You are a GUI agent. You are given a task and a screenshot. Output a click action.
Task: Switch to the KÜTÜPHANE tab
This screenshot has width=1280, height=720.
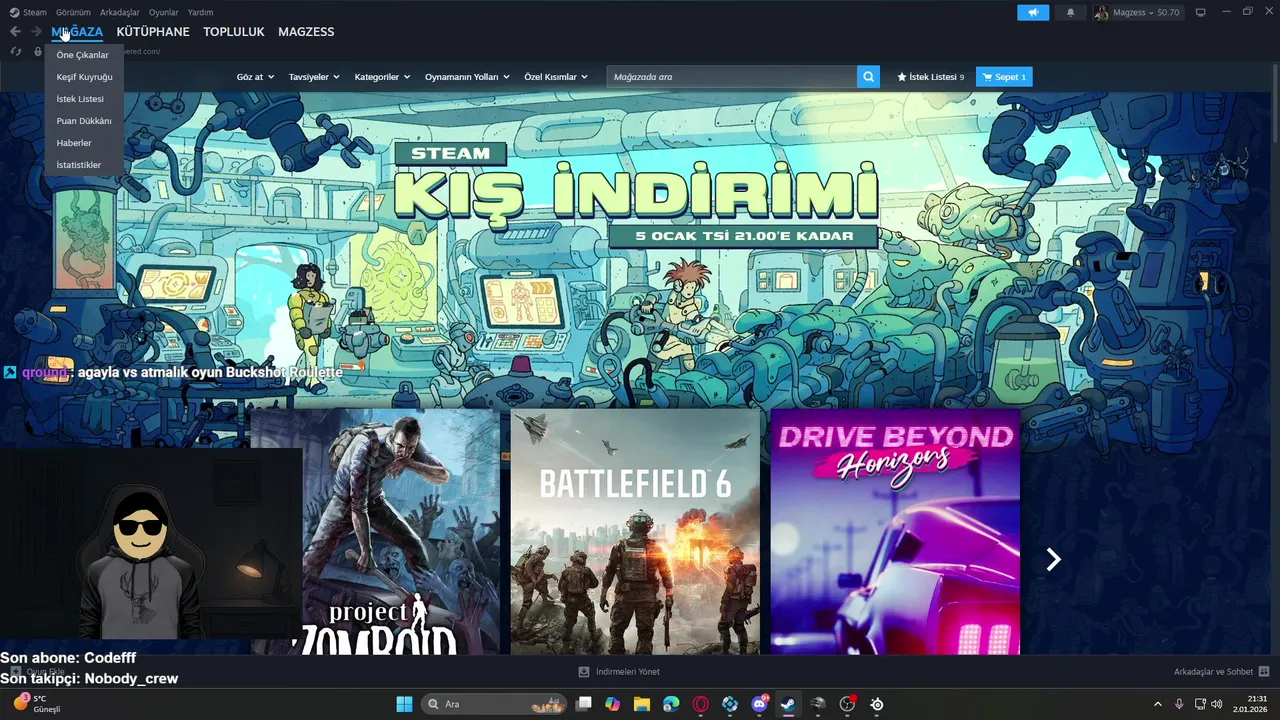(153, 32)
